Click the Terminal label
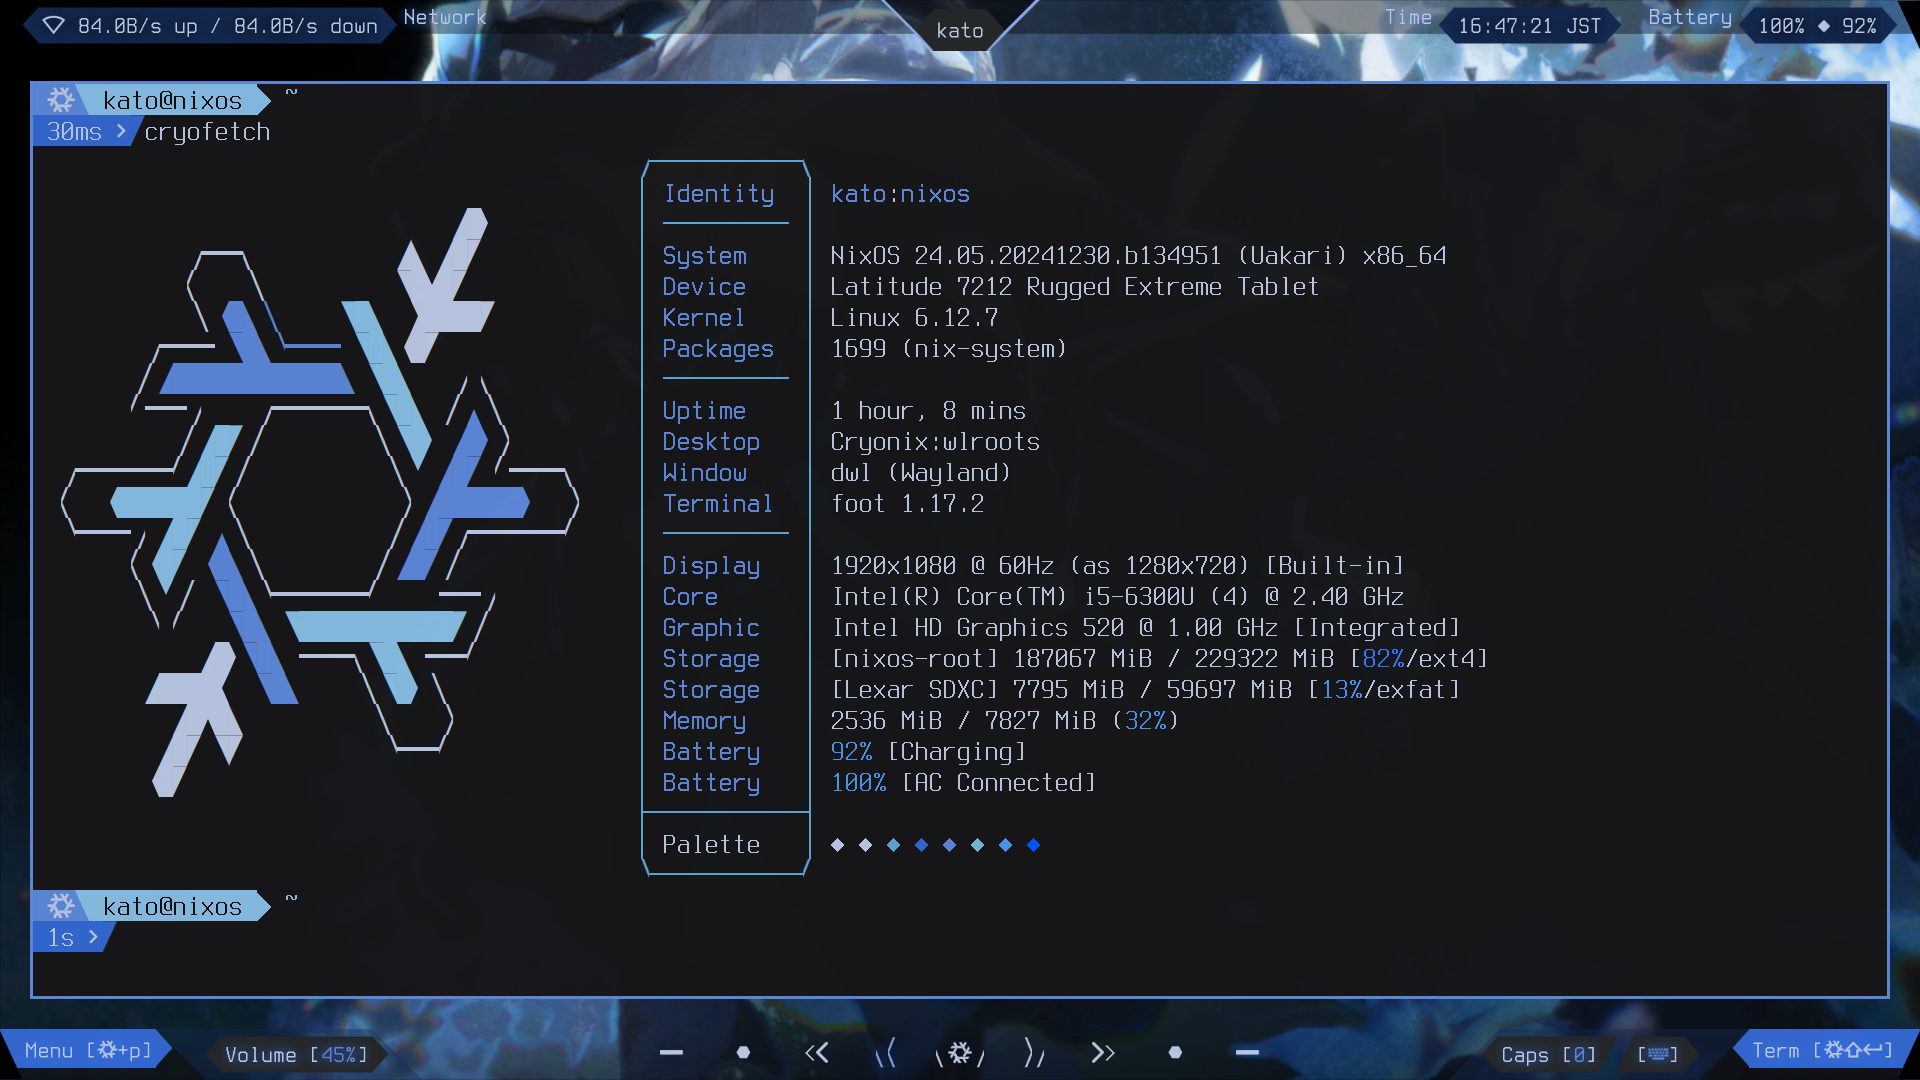The width and height of the screenshot is (1920, 1080). click(718, 504)
